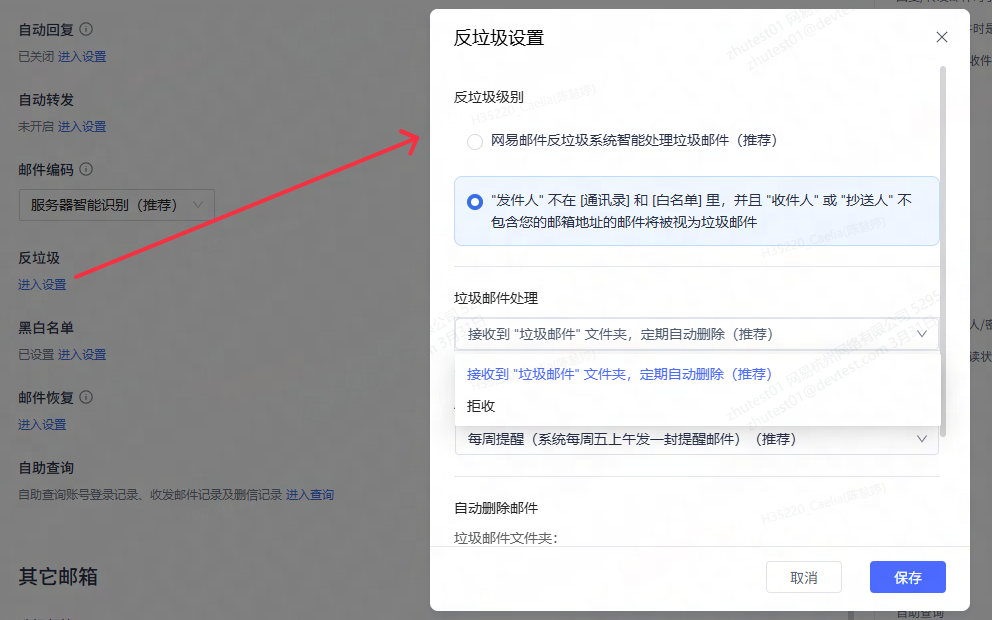The height and width of the screenshot is (620, 992).
Task: Open 进入设置 link under 邮件恢复
Action: [42, 425]
